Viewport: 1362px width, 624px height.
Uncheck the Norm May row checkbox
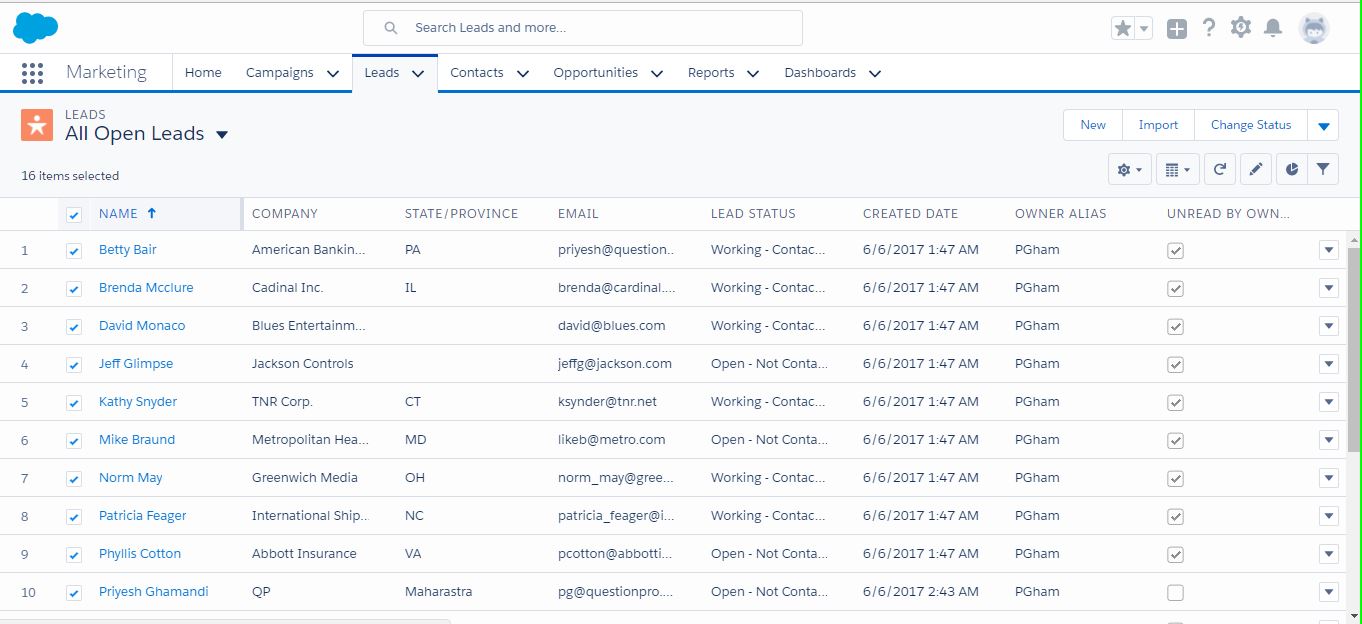[74, 479]
